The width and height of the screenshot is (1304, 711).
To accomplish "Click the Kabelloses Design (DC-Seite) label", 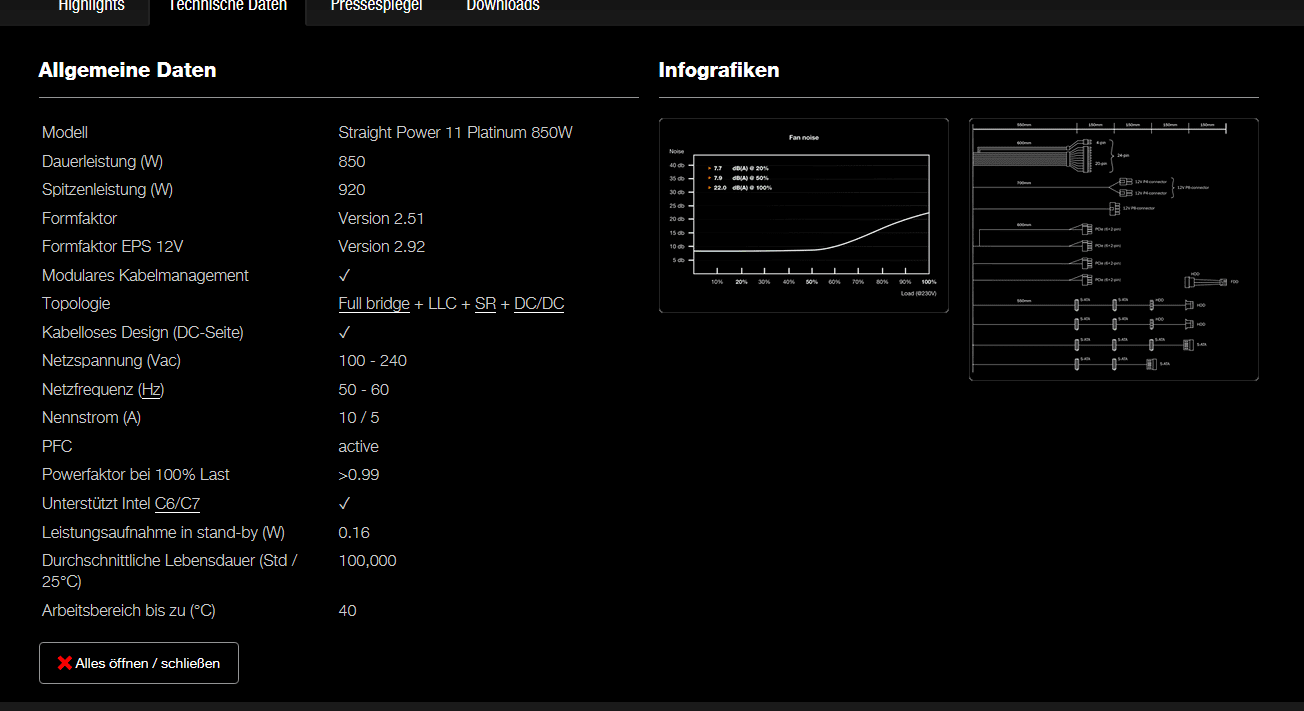I will coord(143,333).
